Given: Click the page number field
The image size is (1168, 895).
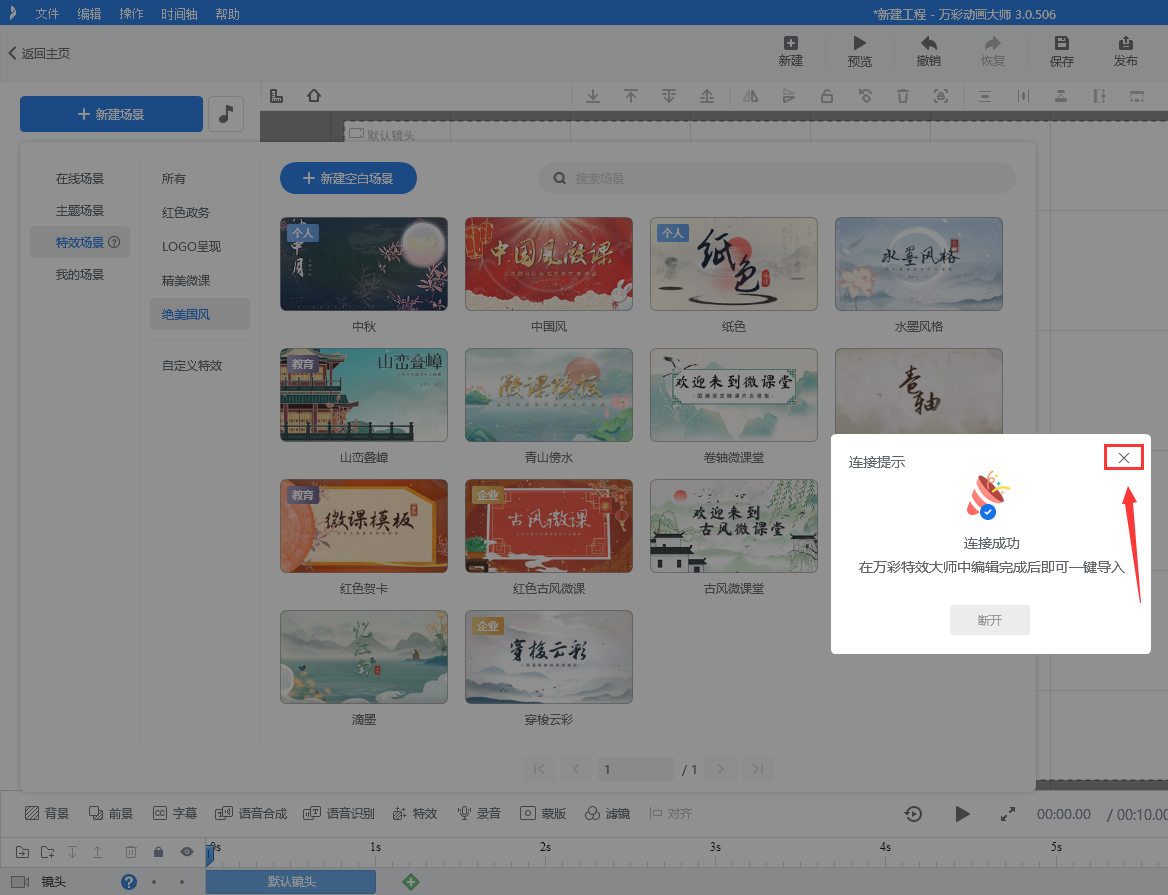Looking at the screenshot, I should [635, 768].
